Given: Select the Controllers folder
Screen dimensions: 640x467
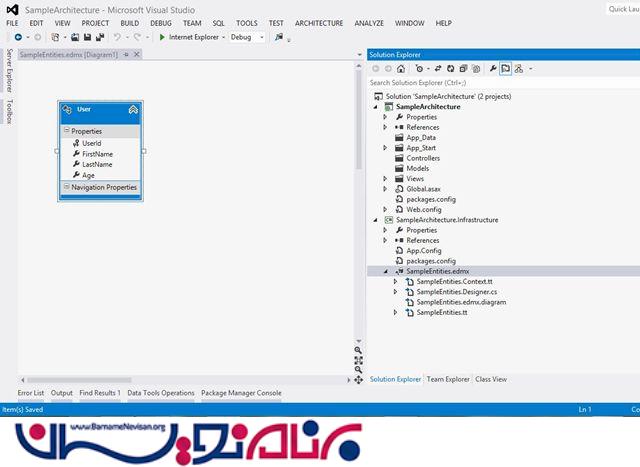Looking at the screenshot, I should coord(423,158).
